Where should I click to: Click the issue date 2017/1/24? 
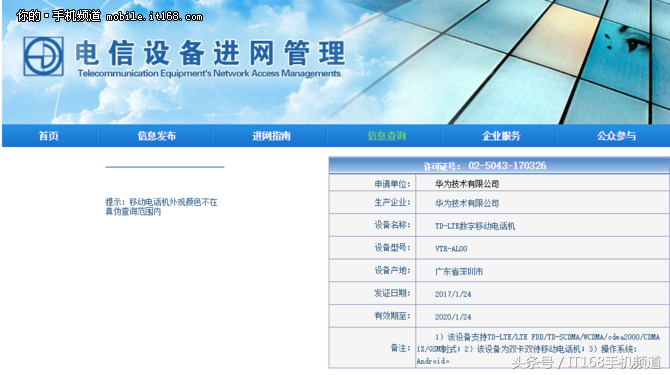453,294
